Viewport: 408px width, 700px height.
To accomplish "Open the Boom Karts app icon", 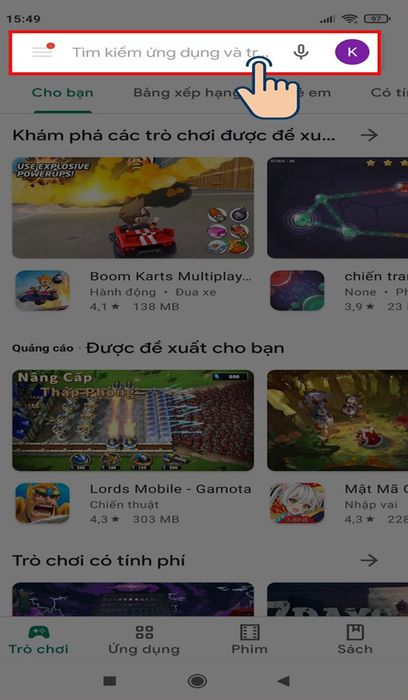I will coord(42,291).
